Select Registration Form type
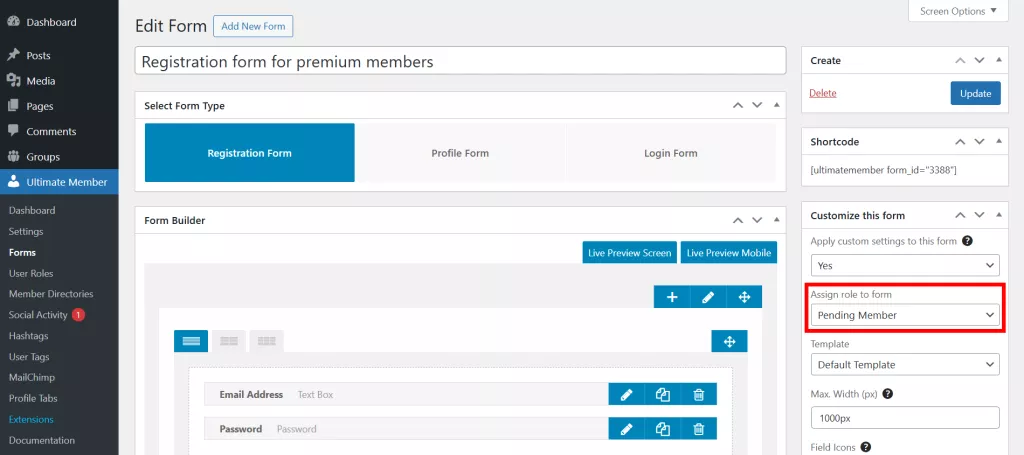This screenshot has width=1024, height=455. 249,153
